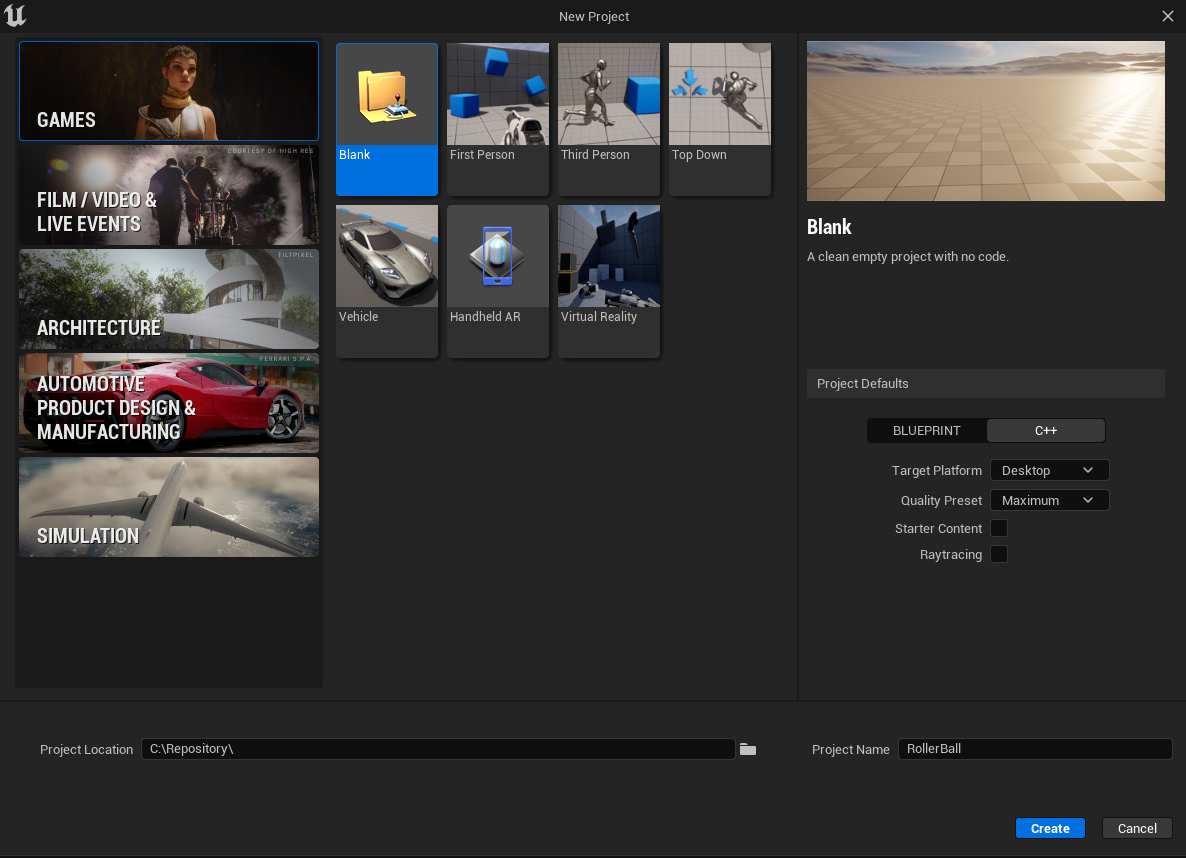
Task: Switch to the Architecture category
Action: tap(169, 299)
